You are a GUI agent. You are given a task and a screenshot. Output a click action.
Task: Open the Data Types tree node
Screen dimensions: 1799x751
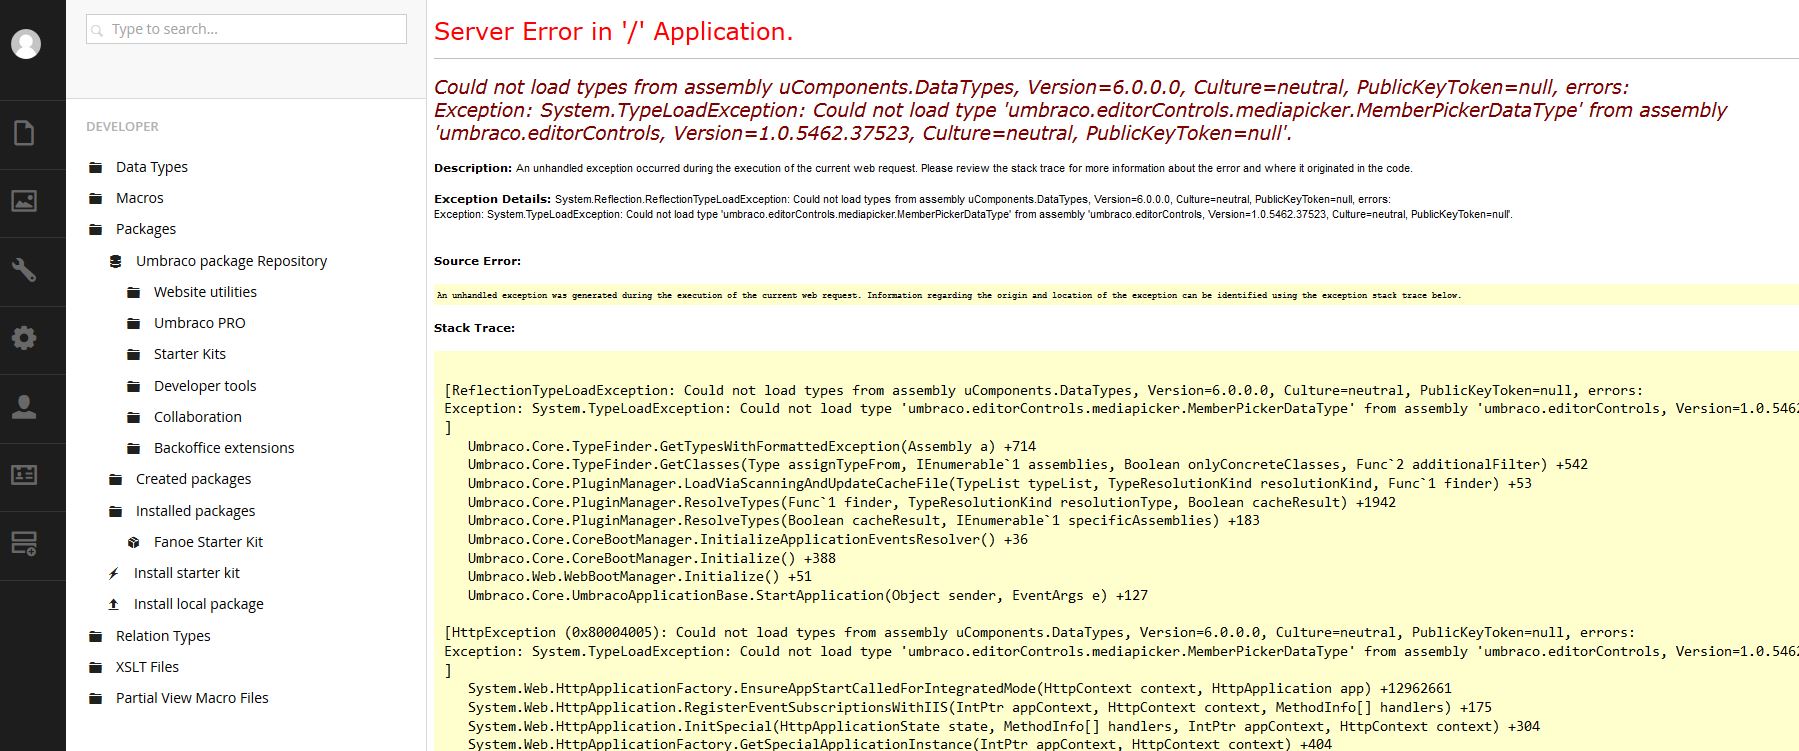tap(152, 167)
